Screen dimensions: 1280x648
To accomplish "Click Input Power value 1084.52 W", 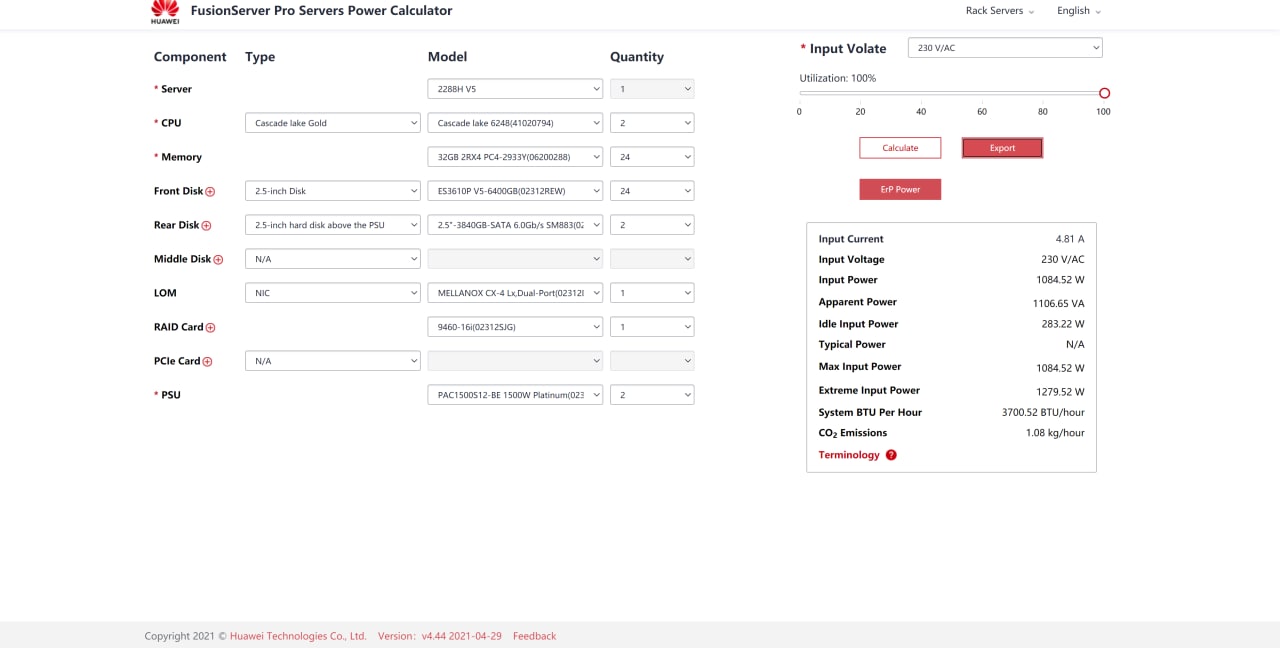I will click(x=1058, y=280).
